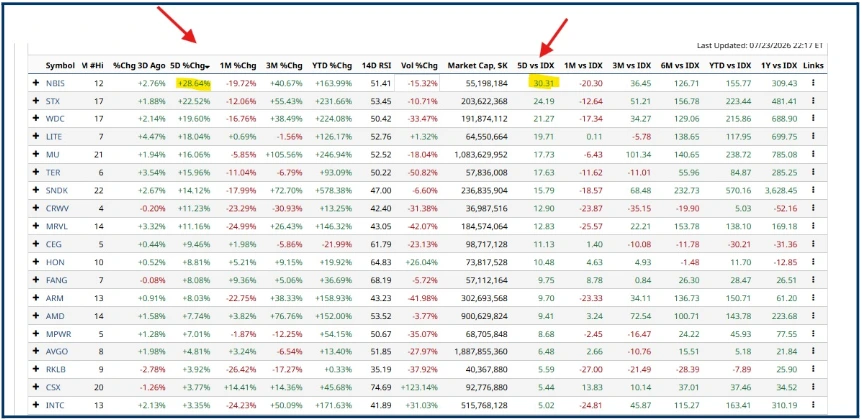This screenshot has height=420, width=862.
Task: Expand the TER row plus icon
Action: coord(36,173)
